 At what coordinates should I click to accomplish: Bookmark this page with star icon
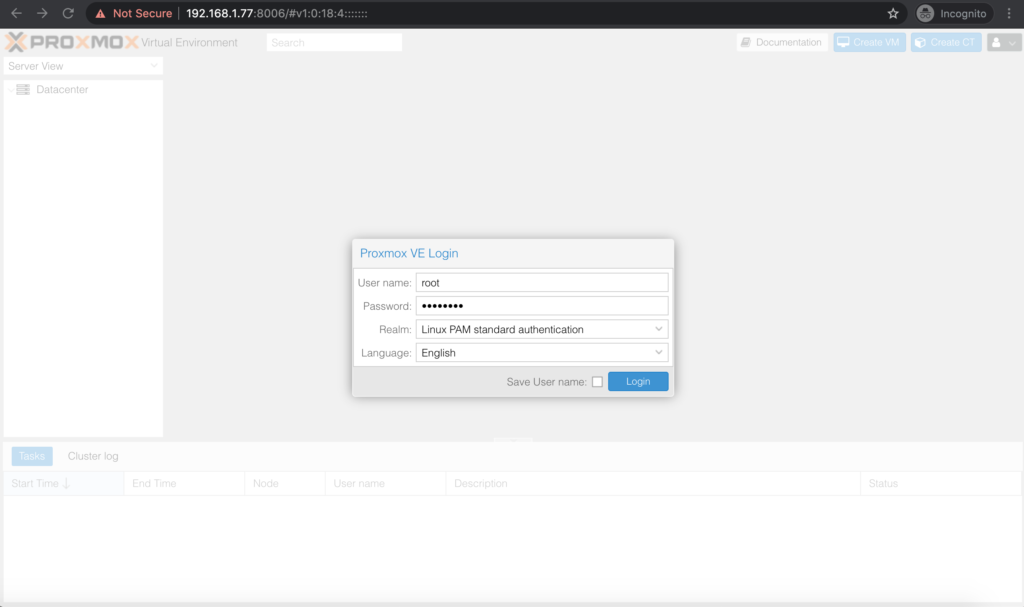coord(893,13)
